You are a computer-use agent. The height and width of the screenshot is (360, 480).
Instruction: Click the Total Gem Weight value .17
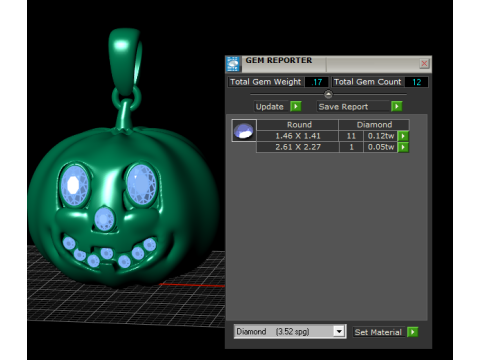(316, 82)
